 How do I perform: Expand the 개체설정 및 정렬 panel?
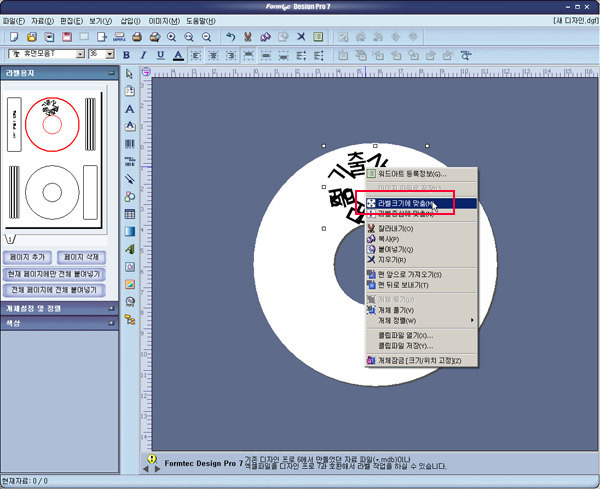[x=60, y=309]
